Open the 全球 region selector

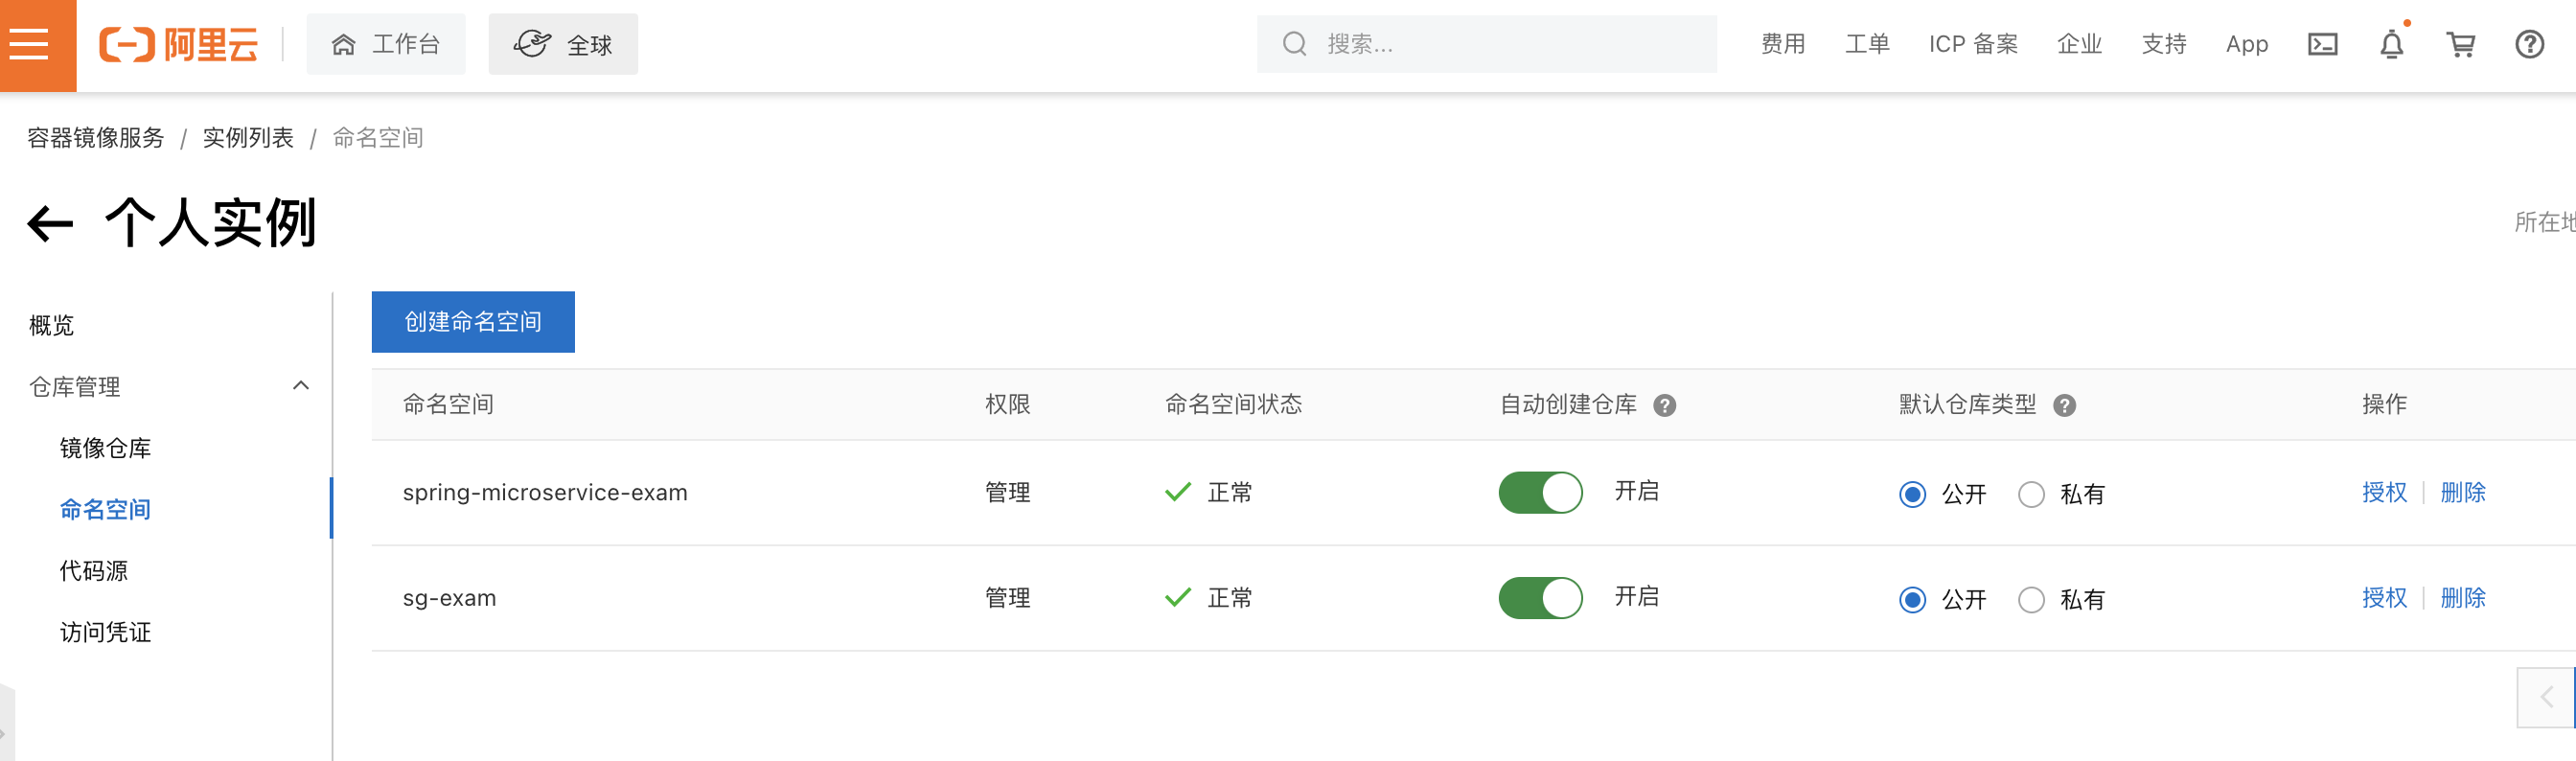pos(563,44)
